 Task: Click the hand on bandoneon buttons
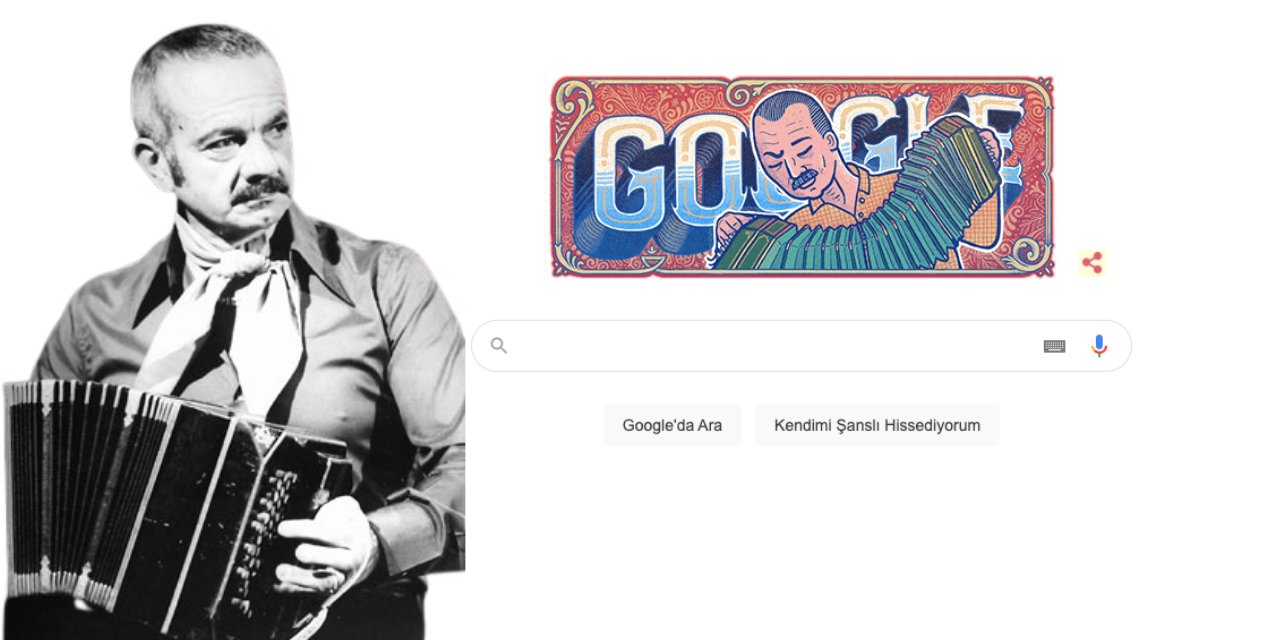click(325, 545)
